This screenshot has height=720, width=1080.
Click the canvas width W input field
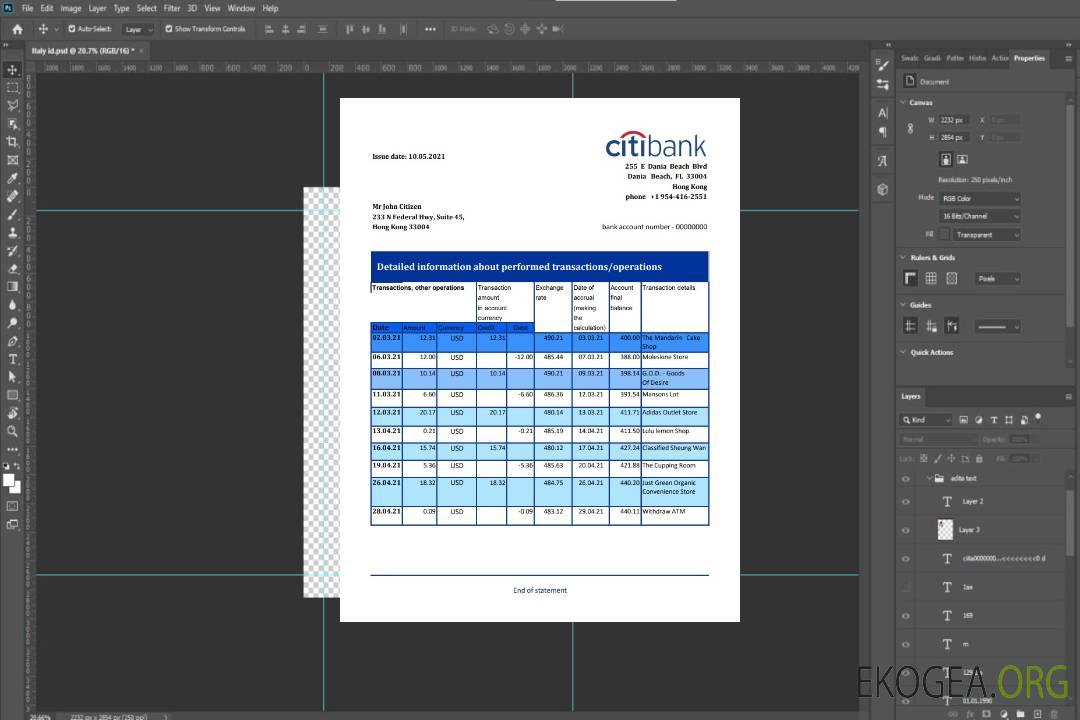pyautogui.click(x=955, y=120)
